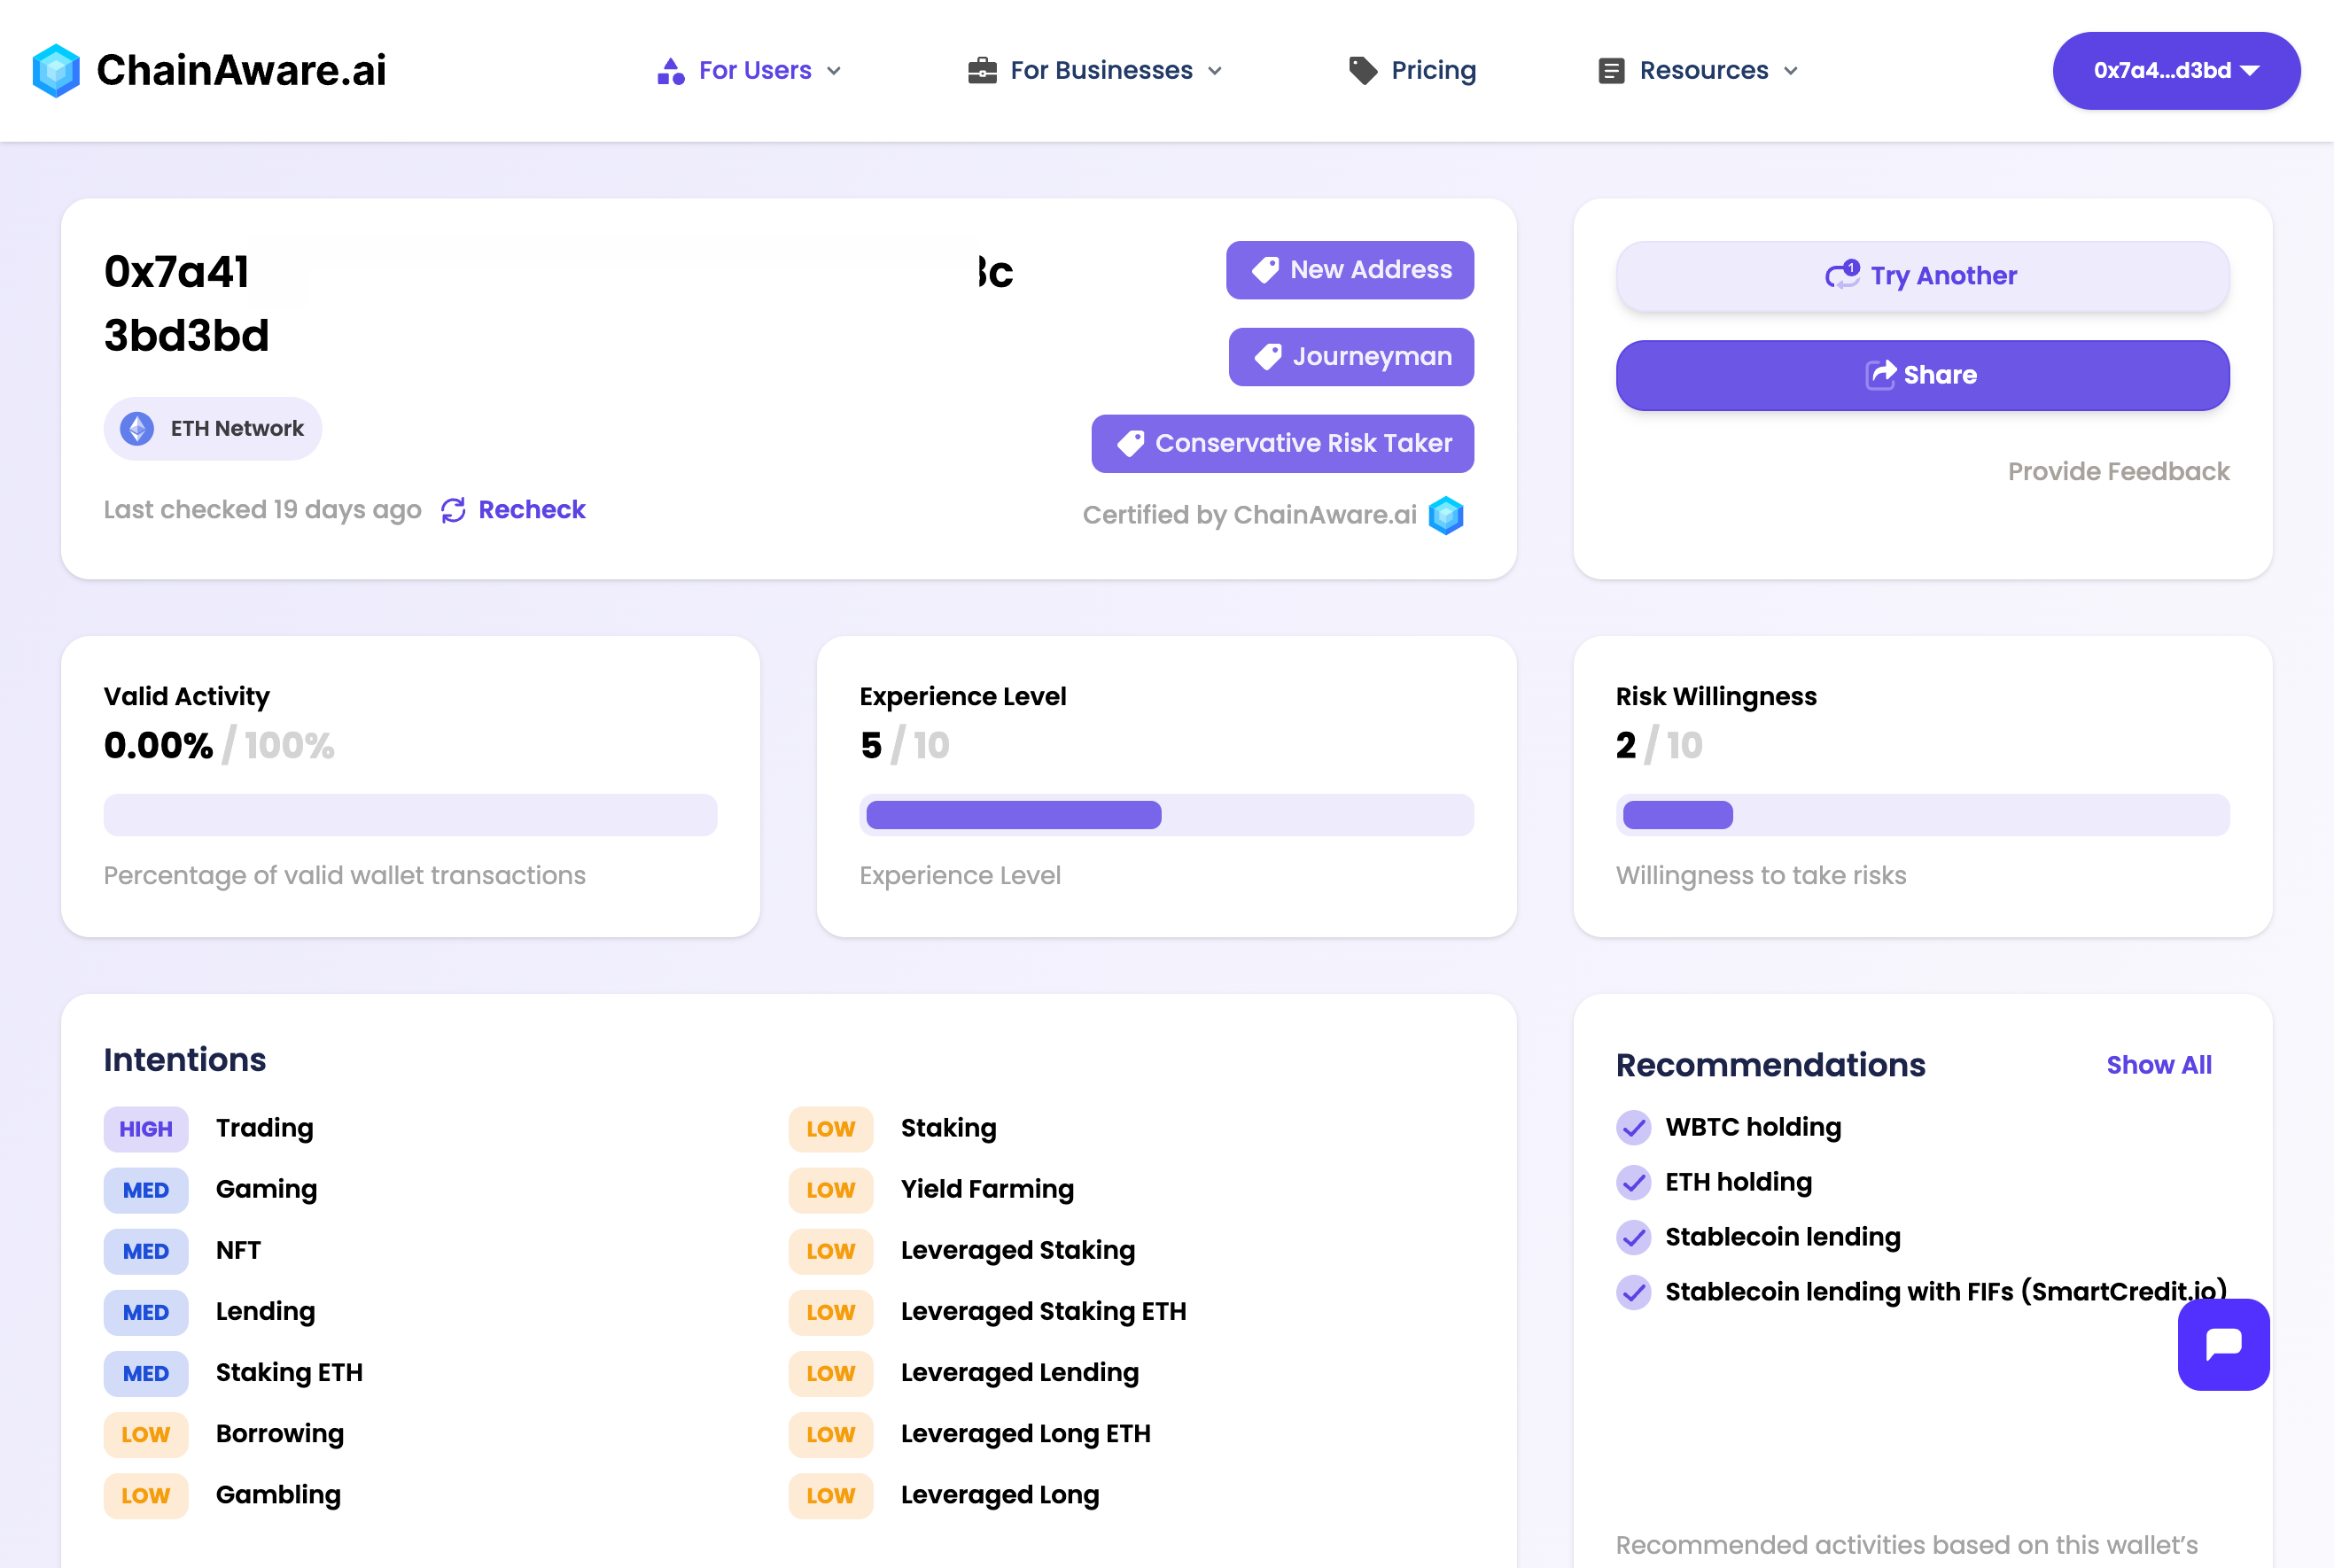Click the Recheck refresh arrows icon
The image size is (2334, 1568).
(x=453, y=510)
